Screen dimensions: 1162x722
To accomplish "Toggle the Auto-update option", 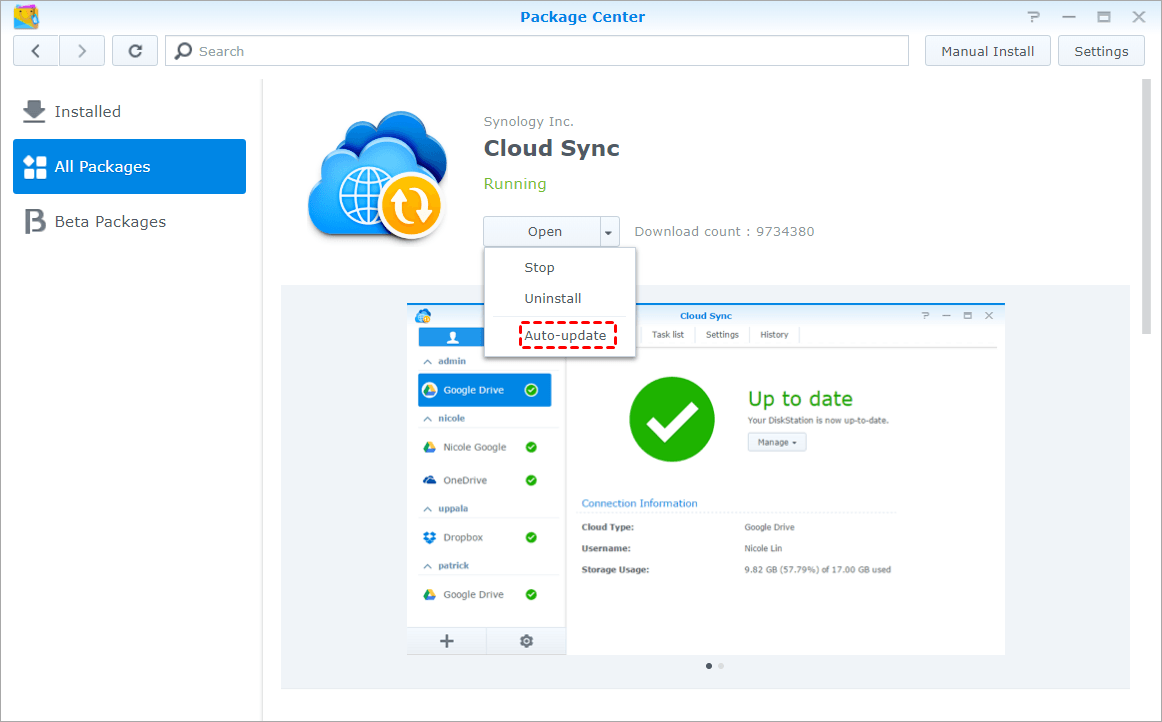I will click(566, 336).
